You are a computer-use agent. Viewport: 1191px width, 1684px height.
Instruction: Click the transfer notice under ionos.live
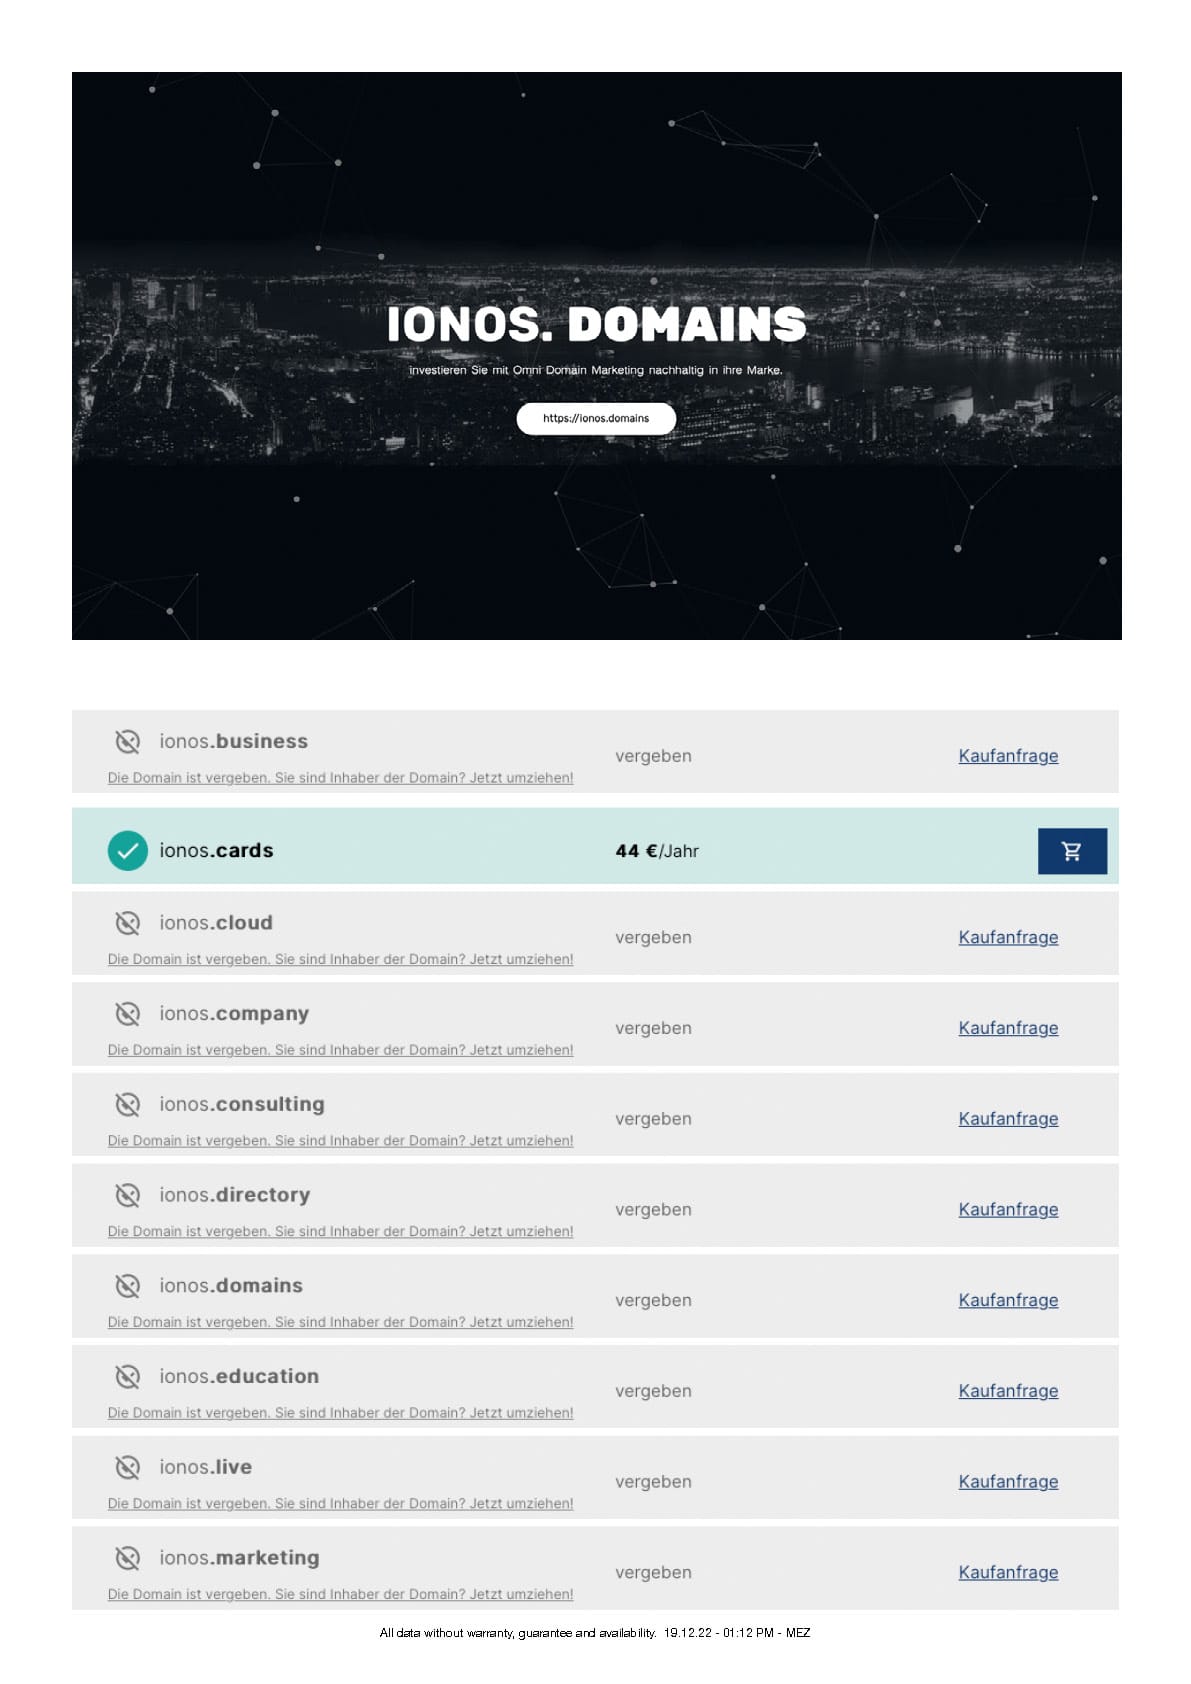340,1504
